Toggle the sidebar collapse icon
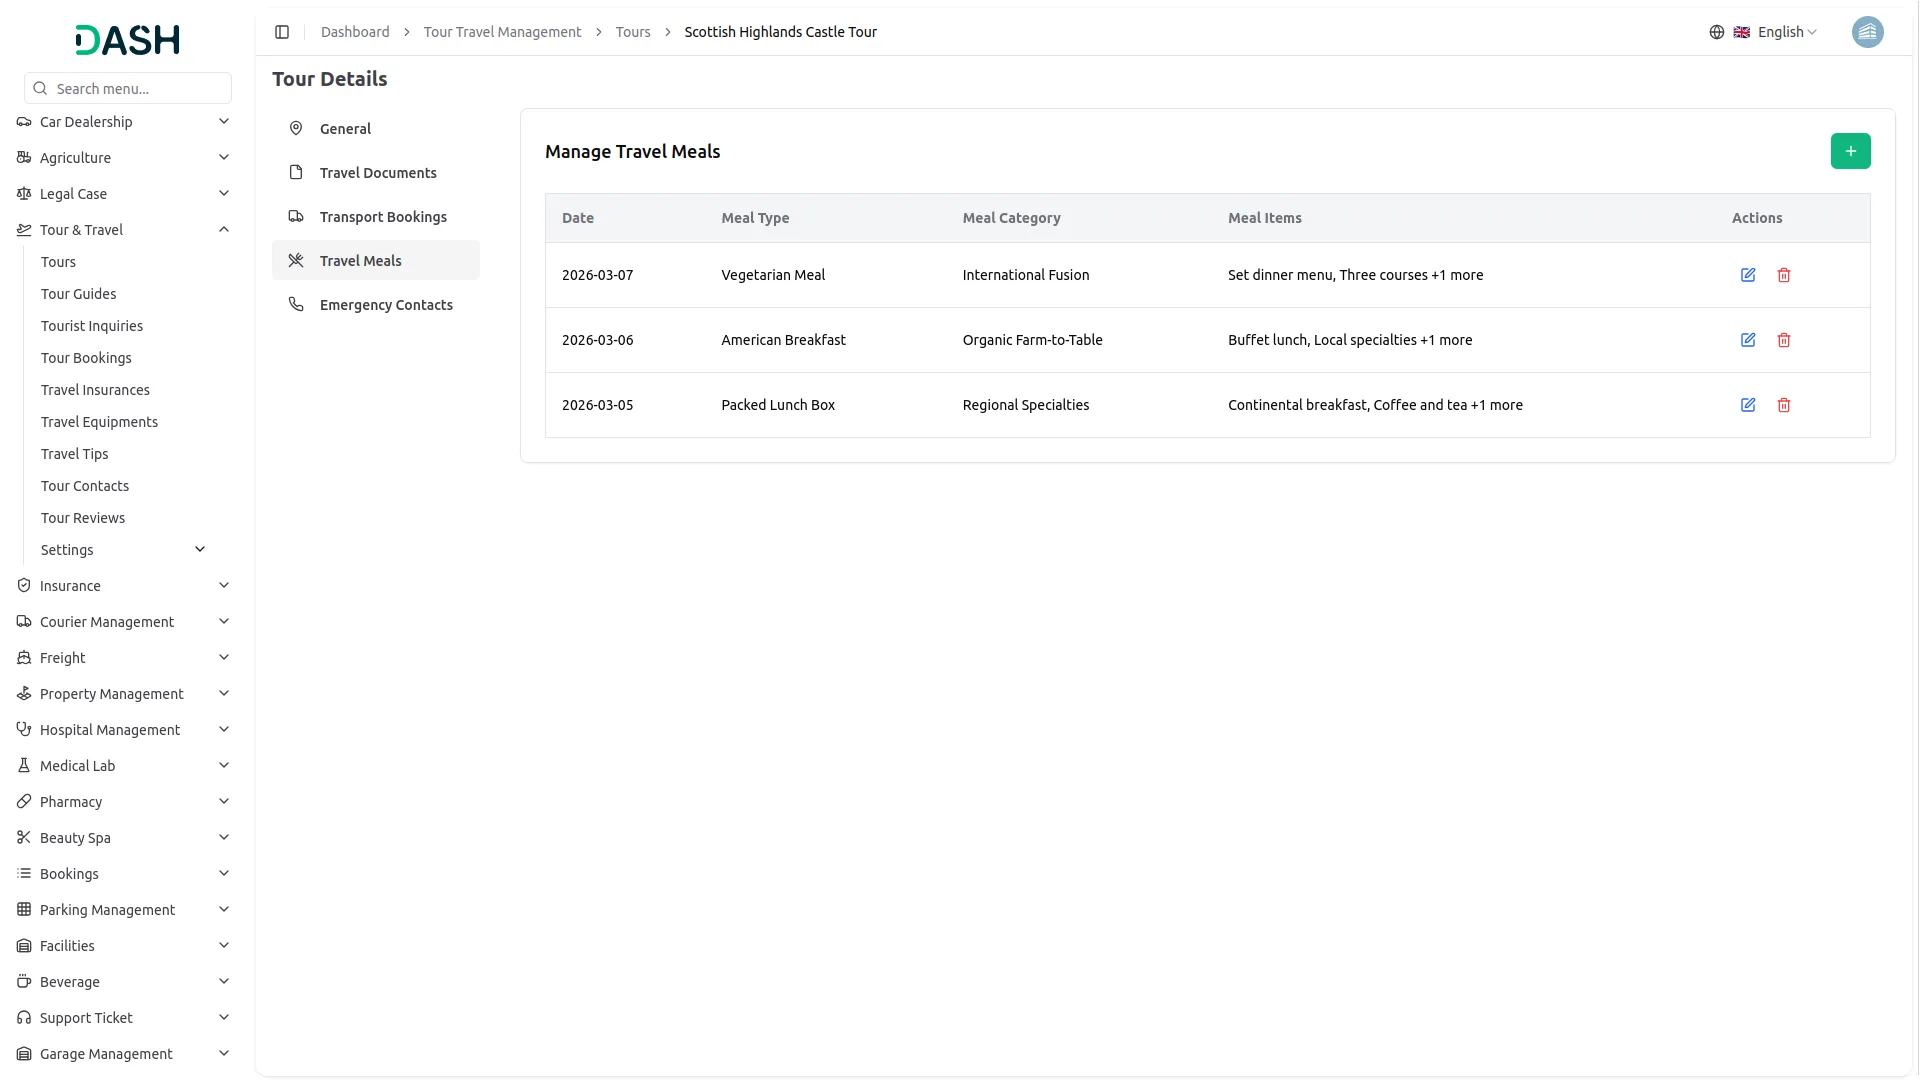Image resolution: width=1920 pixels, height=1080 pixels. click(282, 32)
